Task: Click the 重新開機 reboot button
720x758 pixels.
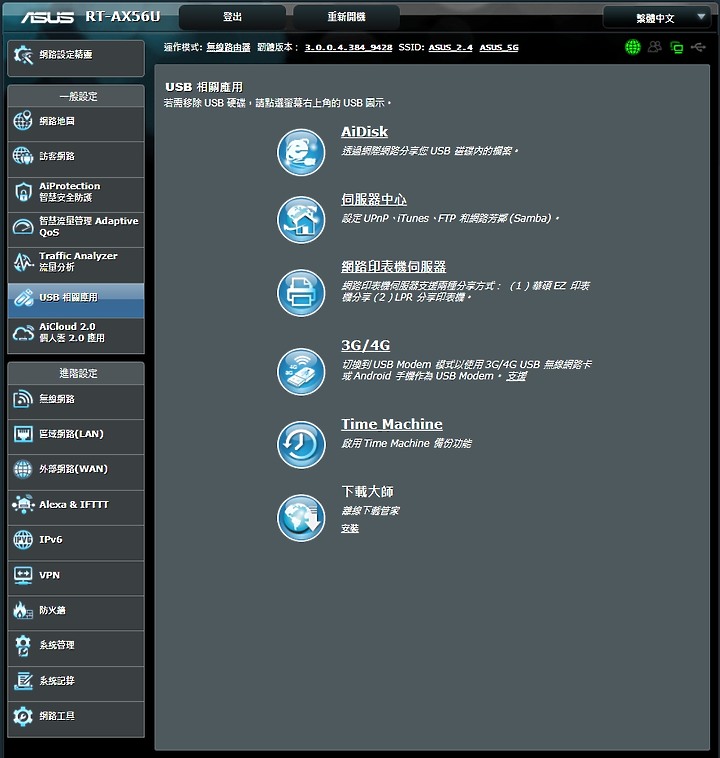Action: coord(346,17)
